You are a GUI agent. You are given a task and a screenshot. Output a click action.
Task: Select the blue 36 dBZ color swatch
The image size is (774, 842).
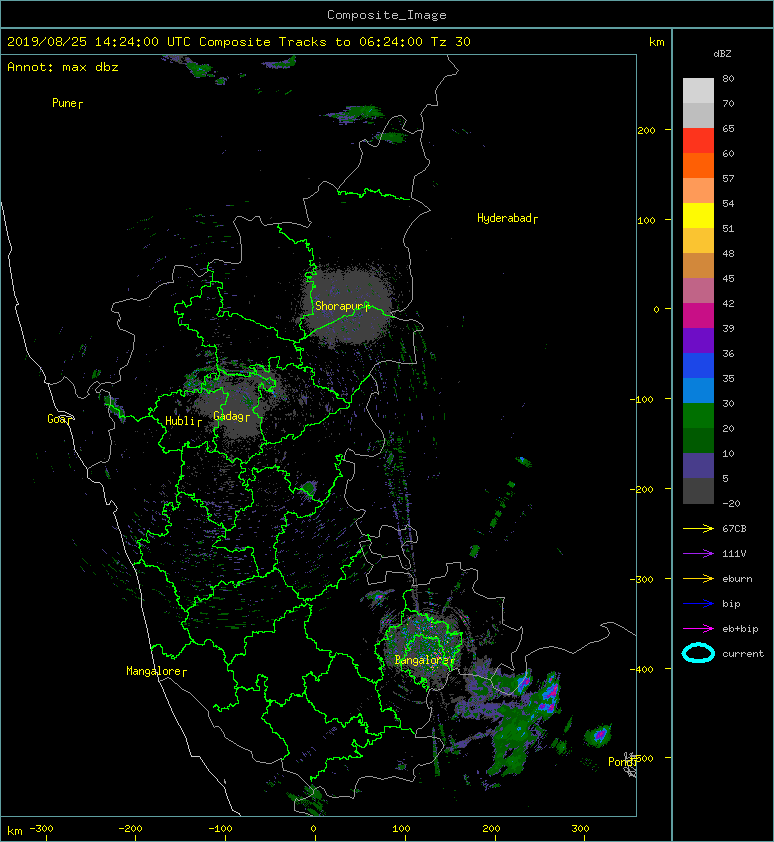[x=698, y=366]
